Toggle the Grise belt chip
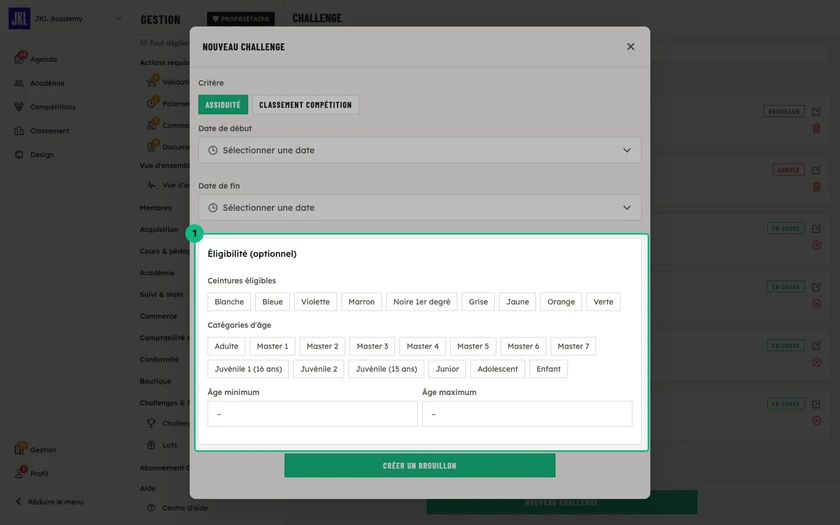This screenshot has width=840, height=525. (x=478, y=302)
